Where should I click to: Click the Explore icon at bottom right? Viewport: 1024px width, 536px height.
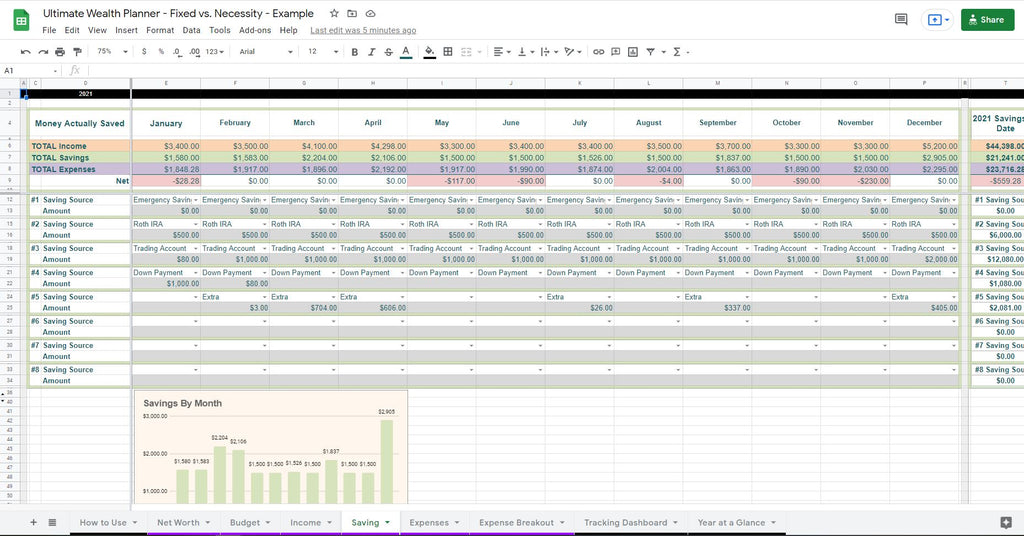pyautogui.click(x=1006, y=522)
